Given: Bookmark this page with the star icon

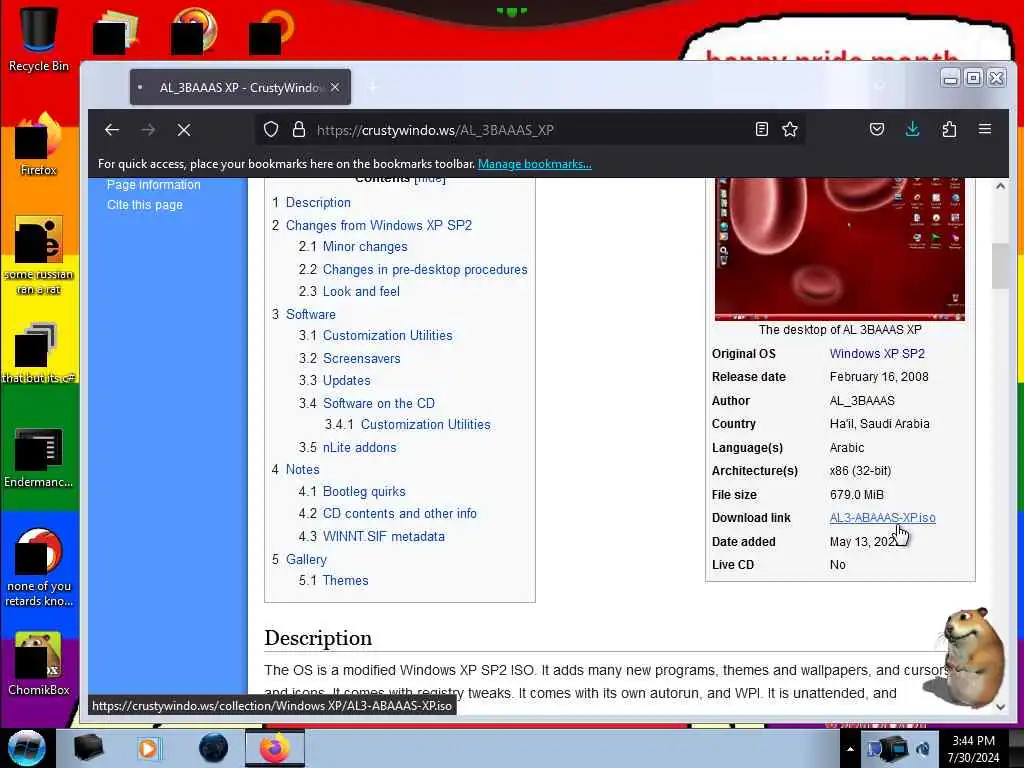Looking at the screenshot, I should click(x=790, y=129).
